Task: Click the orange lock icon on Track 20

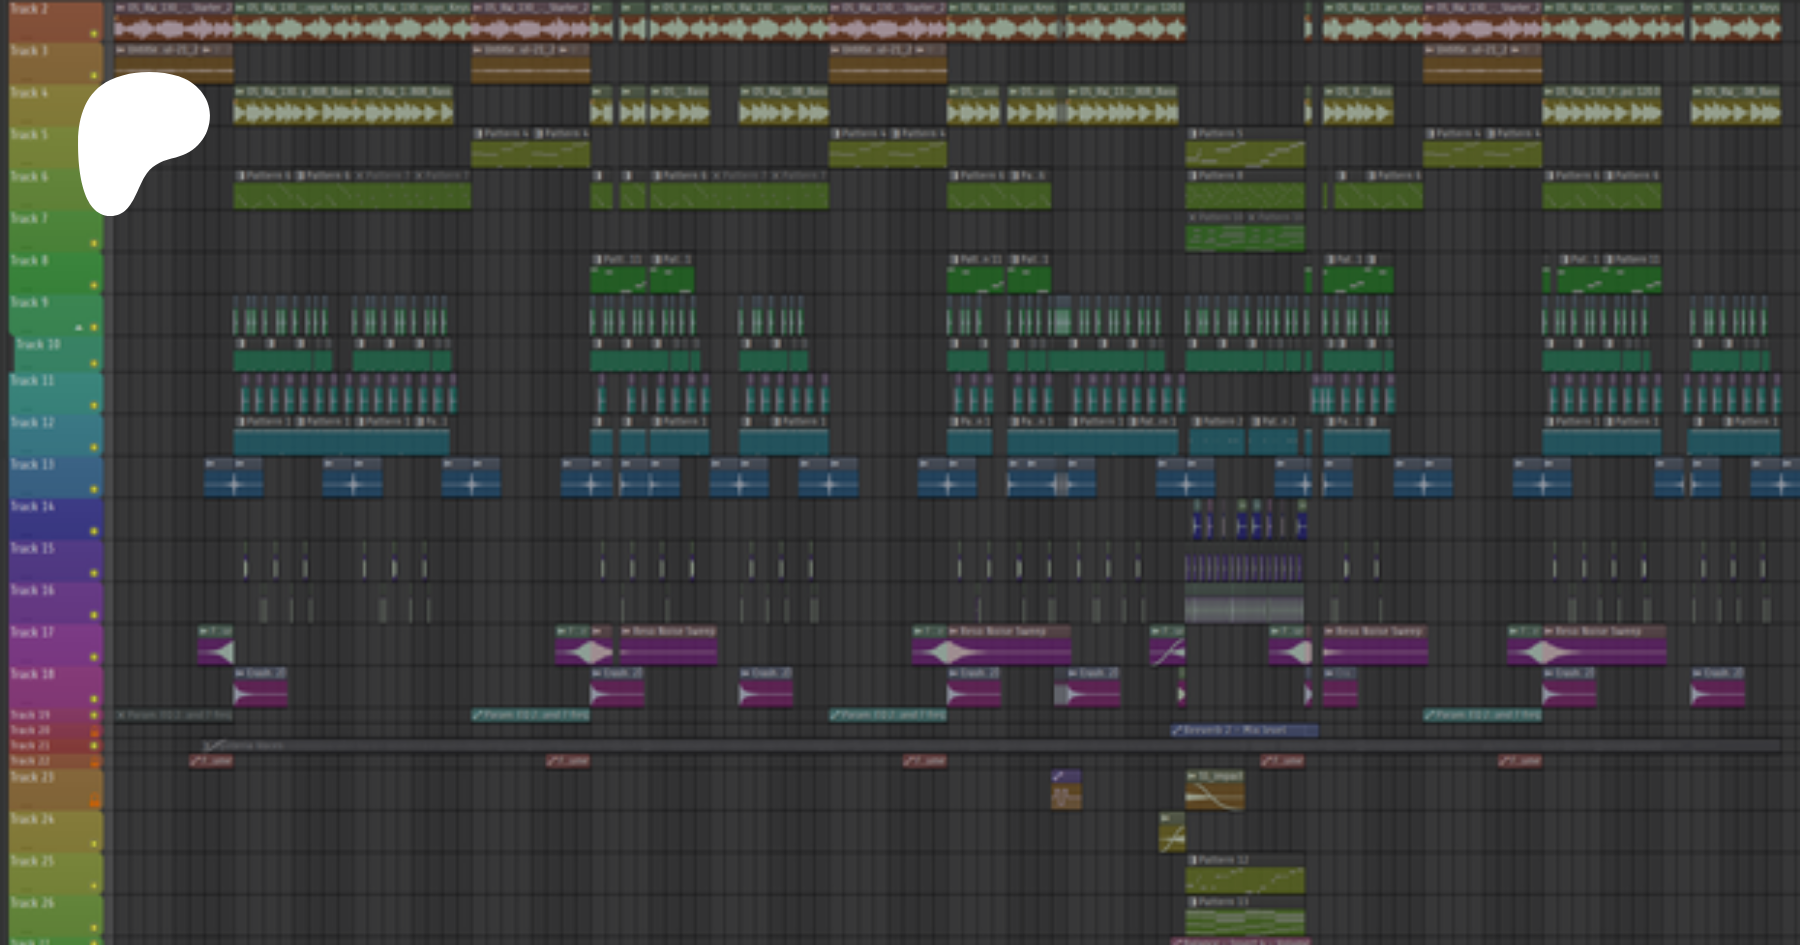Action: point(94,731)
